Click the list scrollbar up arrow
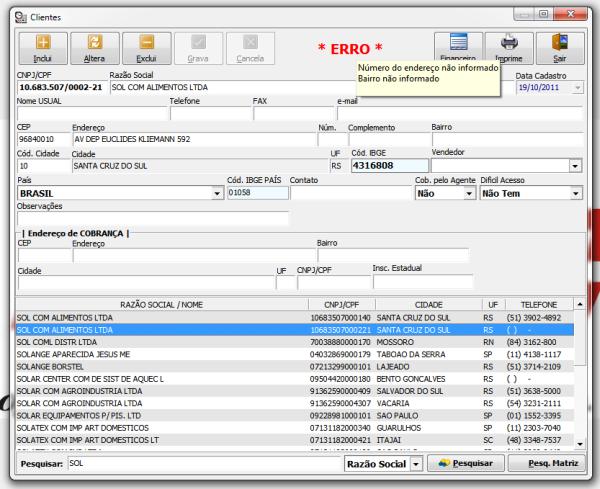600x489 pixels. [x=580, y=305]
